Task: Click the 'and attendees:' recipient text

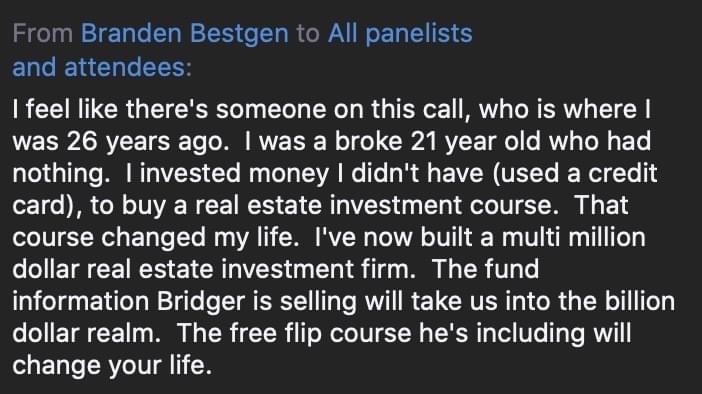Action: [x=102, y=68]
